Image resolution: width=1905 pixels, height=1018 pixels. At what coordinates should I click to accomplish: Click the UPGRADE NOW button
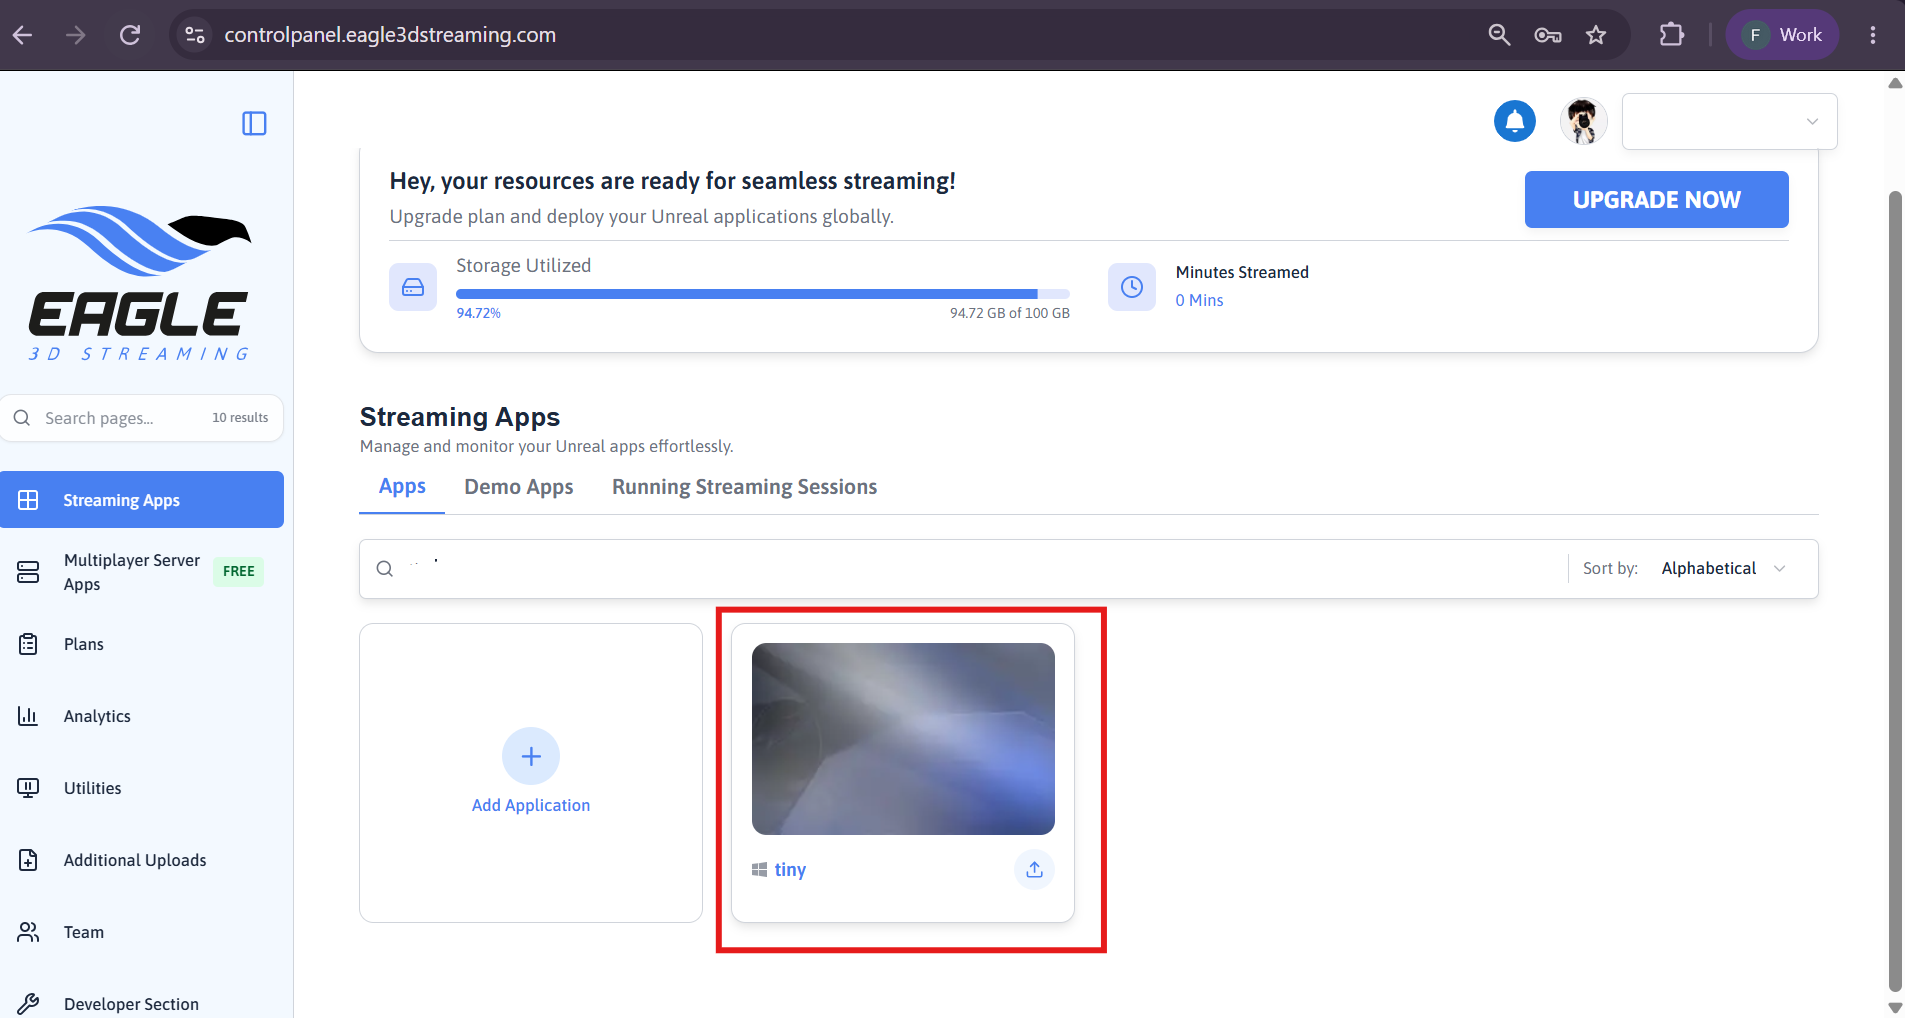click(1656, 199)
